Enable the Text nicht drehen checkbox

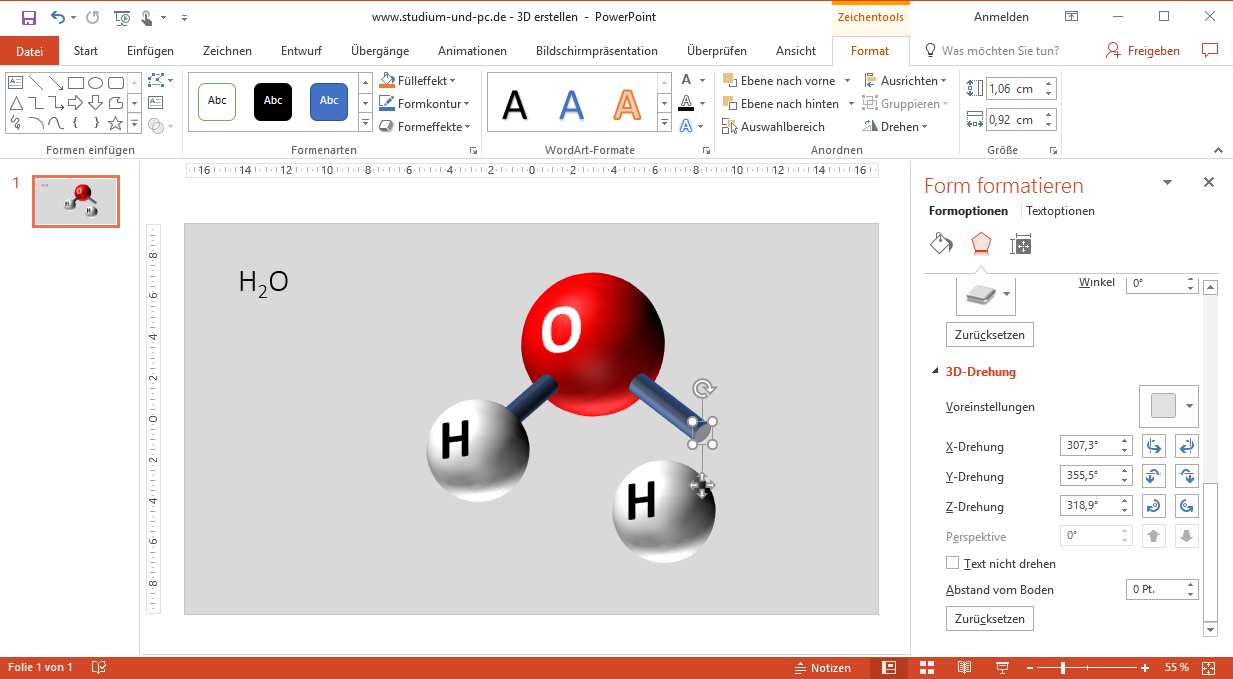tap(953, 563)
